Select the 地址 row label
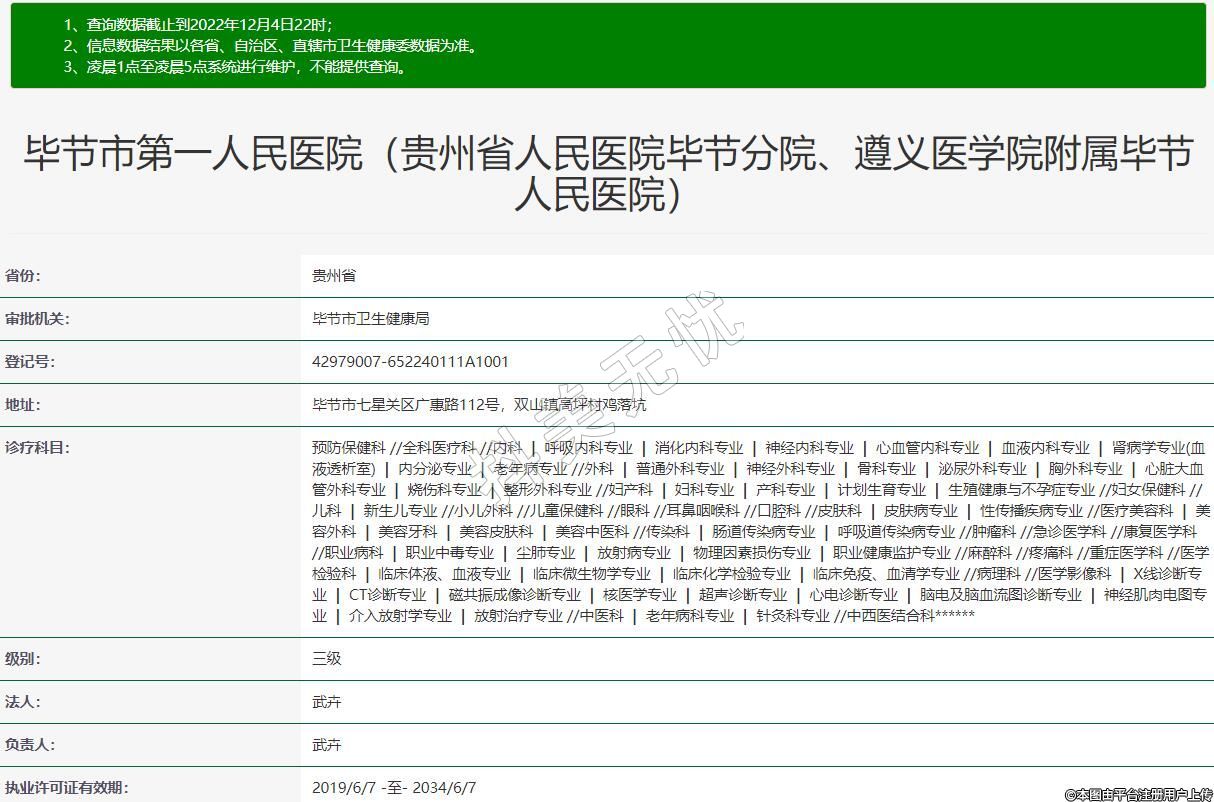The image size is (1214, 802). [23, 405]
